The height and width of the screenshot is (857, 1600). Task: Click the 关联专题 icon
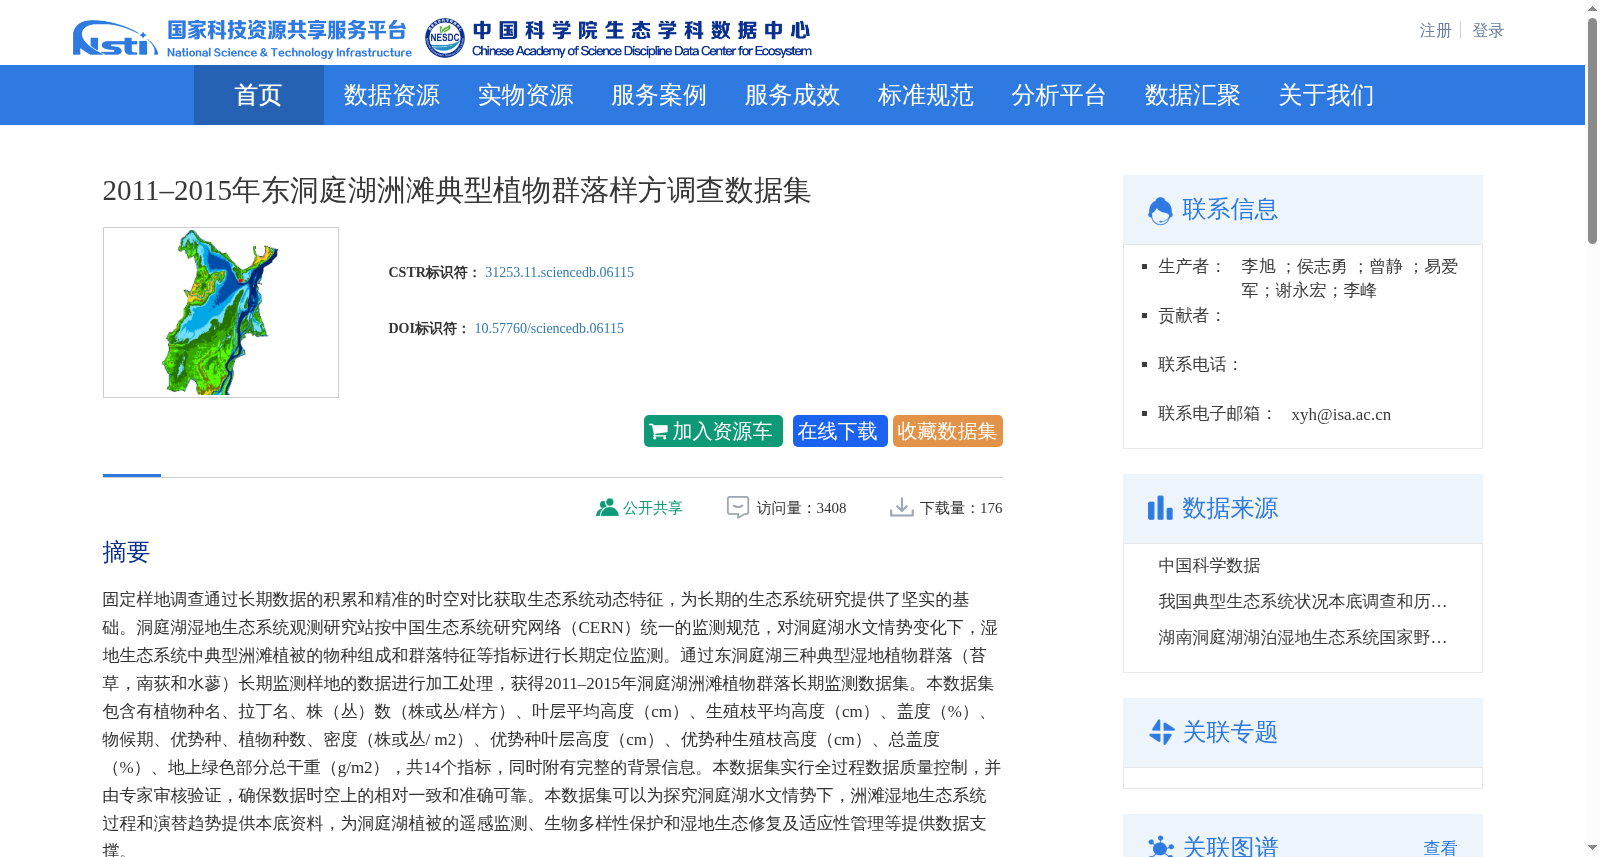(x=1161, y=732)
